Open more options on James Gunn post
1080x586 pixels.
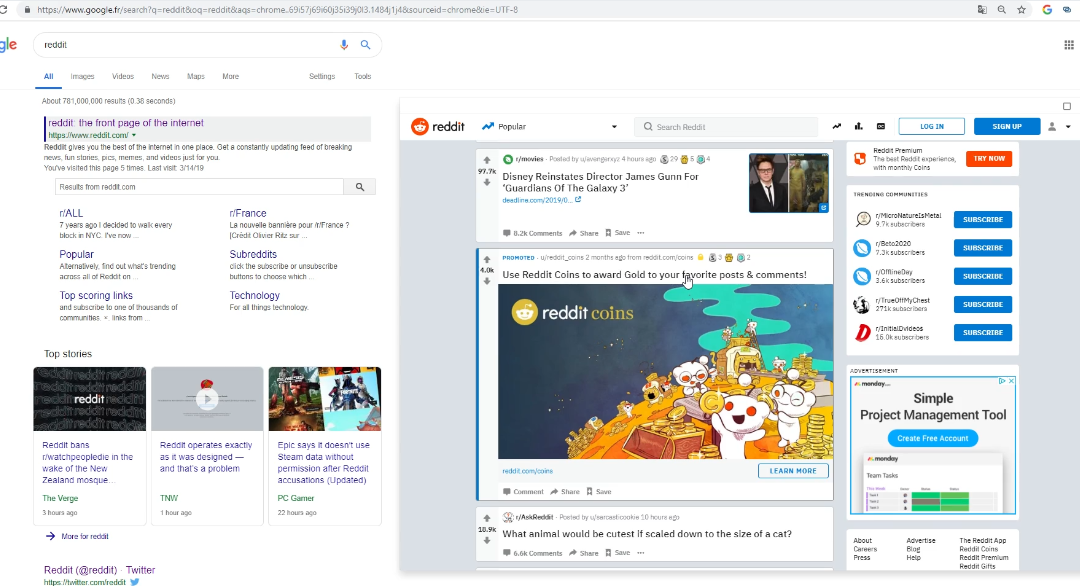[641, 233]
